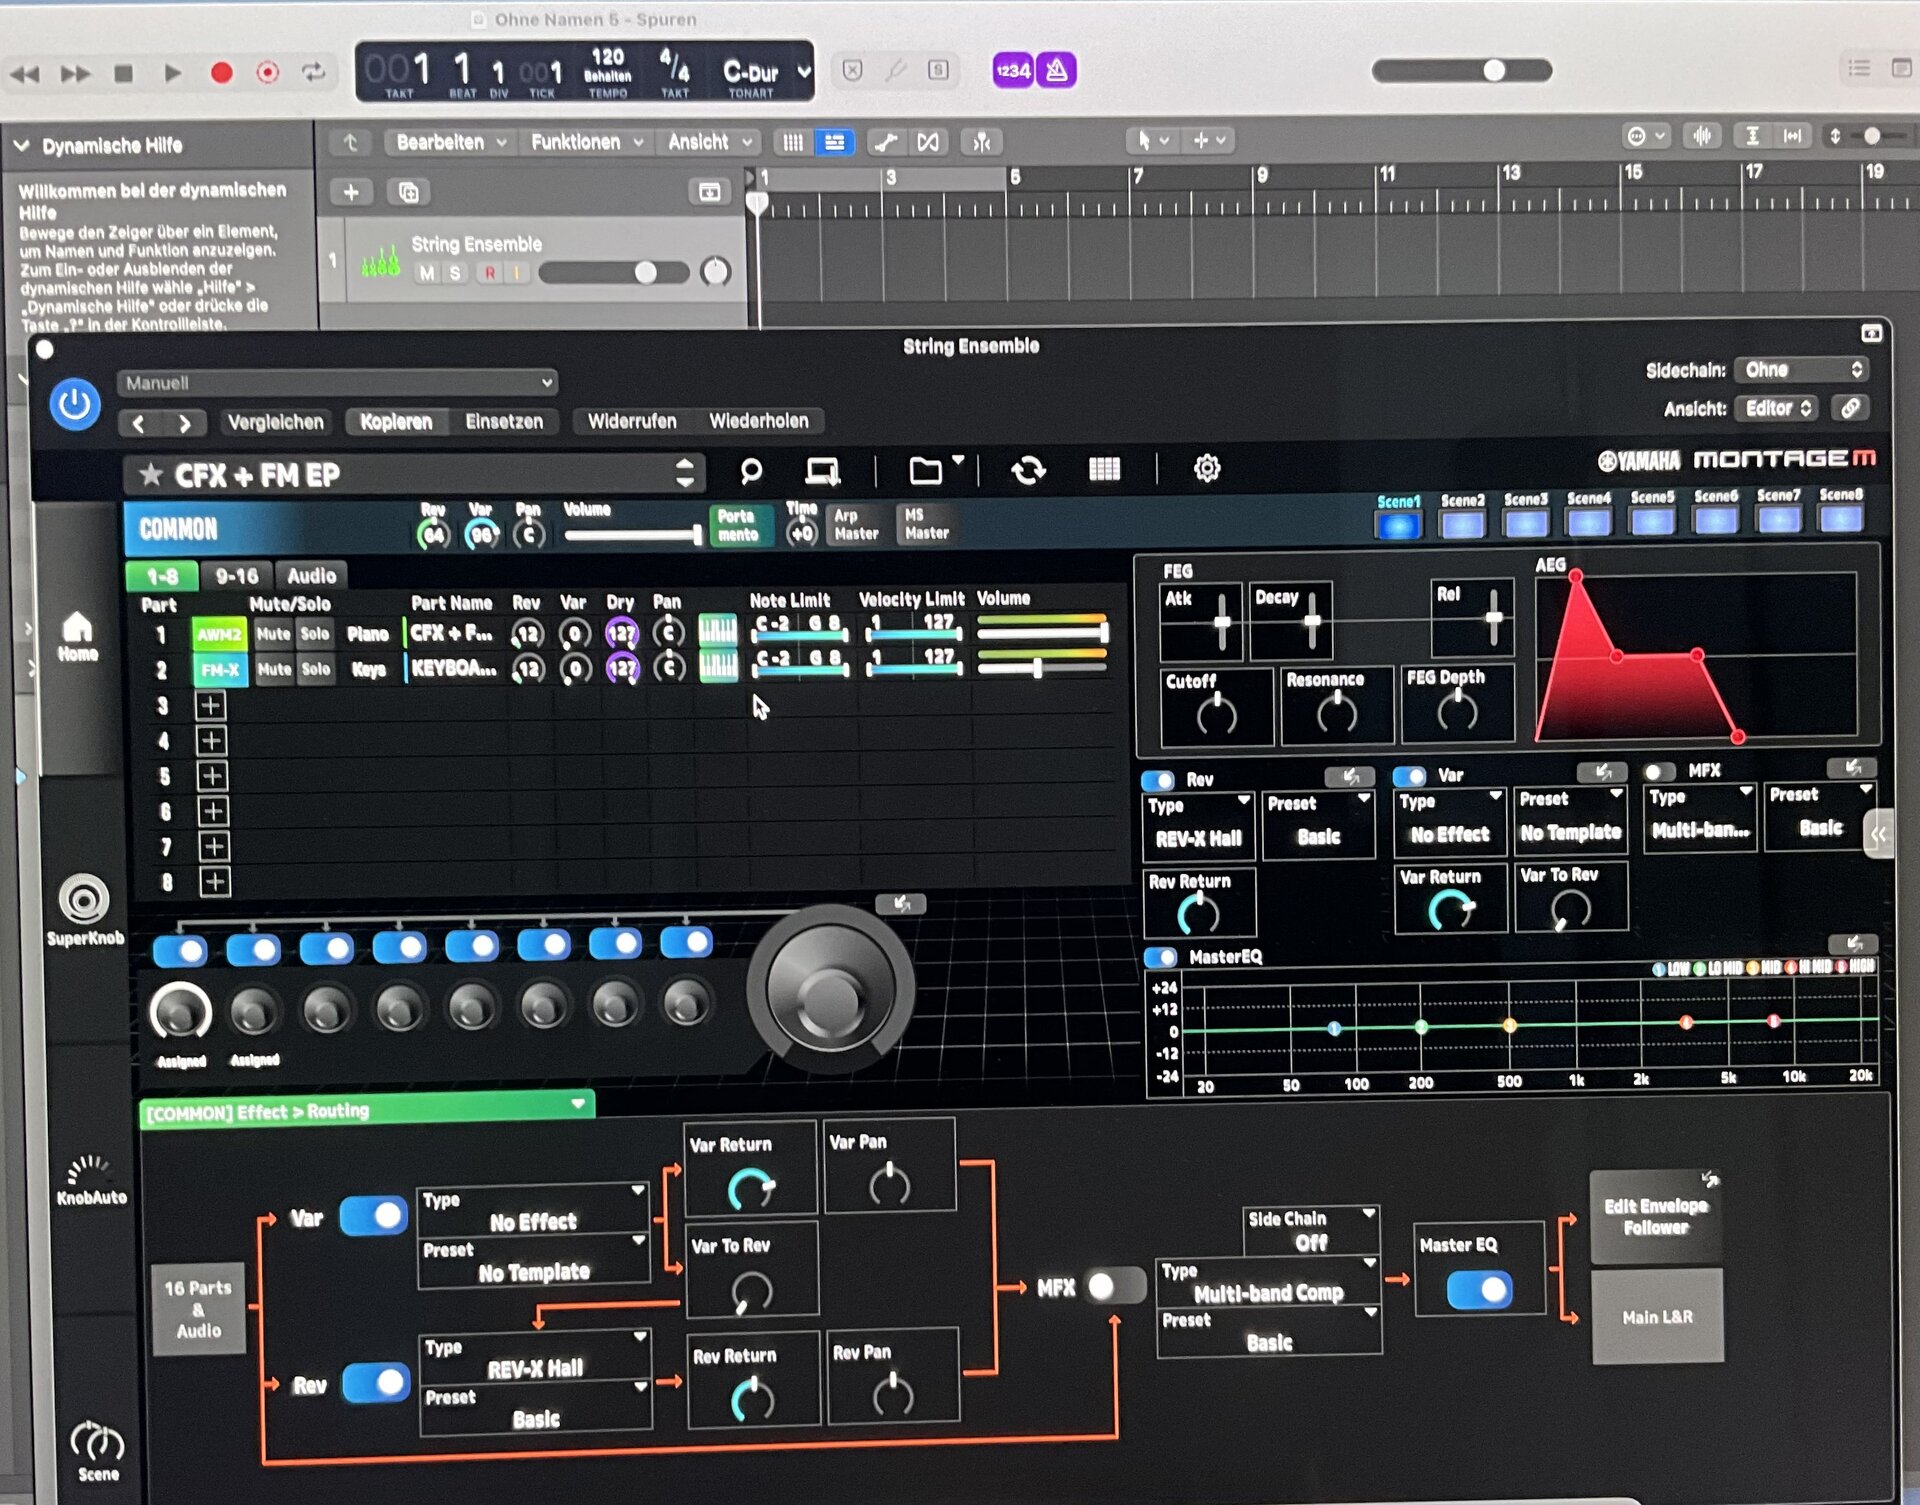Screen dimensions: 1920x1505
Task: Open the Funktionen menu
Action: tap(587, 142)
